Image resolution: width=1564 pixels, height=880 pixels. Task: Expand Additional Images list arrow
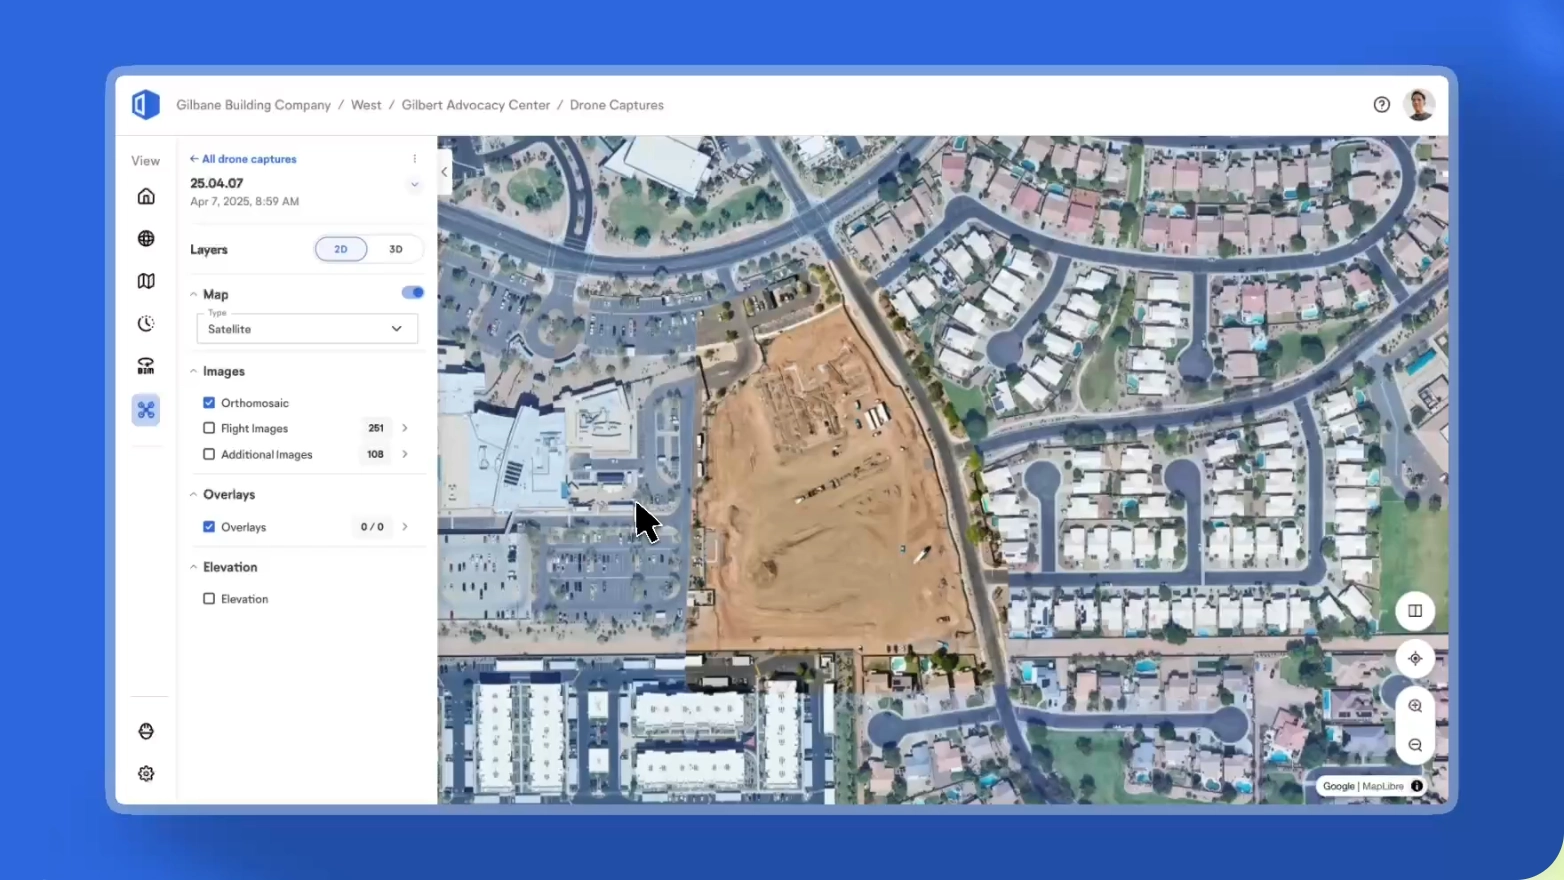[405, 454]
